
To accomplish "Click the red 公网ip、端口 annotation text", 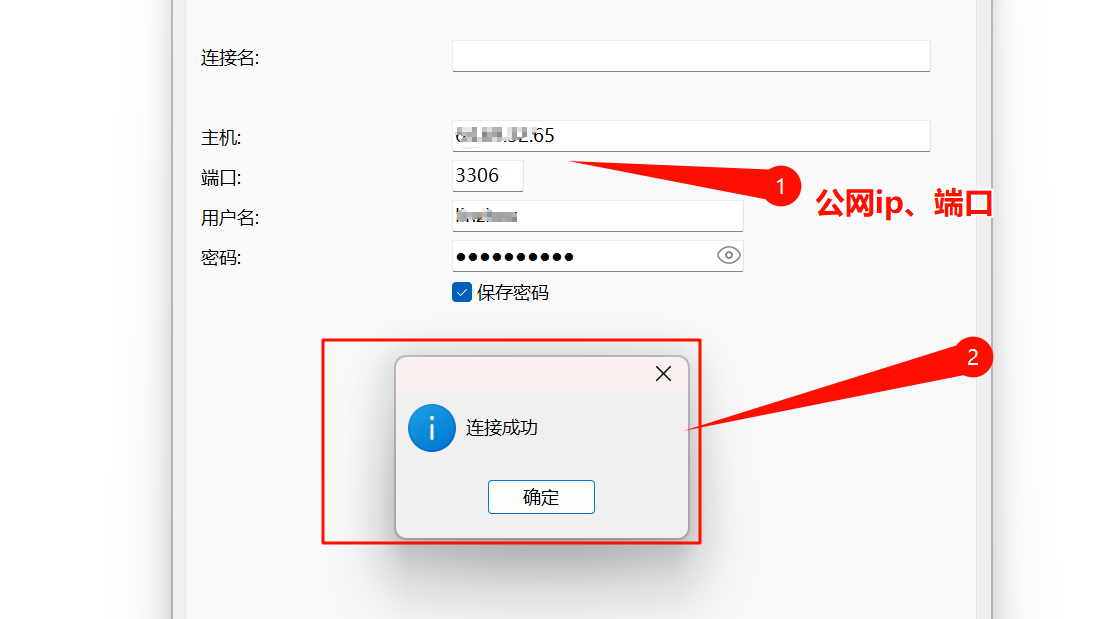I will [x=903, y=203].
